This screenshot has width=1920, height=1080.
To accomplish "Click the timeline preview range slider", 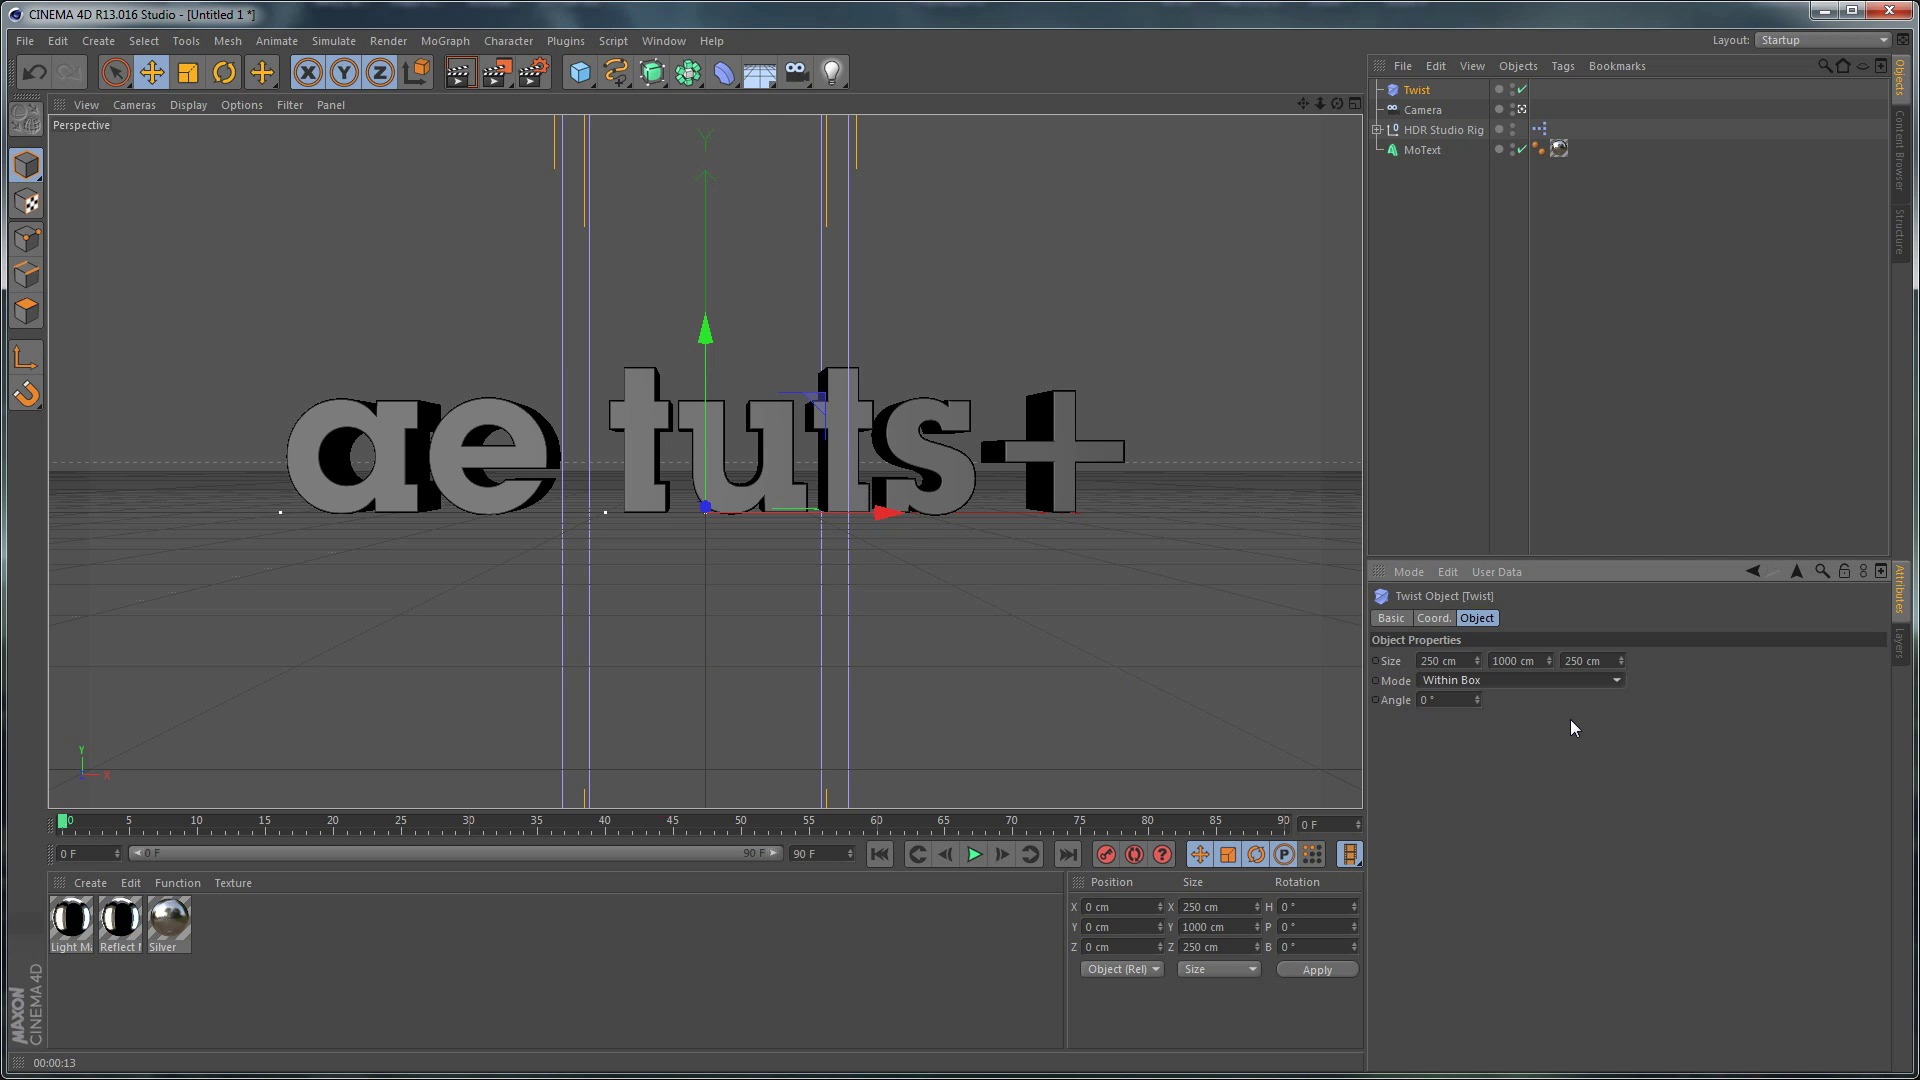I will coord(455,854).
